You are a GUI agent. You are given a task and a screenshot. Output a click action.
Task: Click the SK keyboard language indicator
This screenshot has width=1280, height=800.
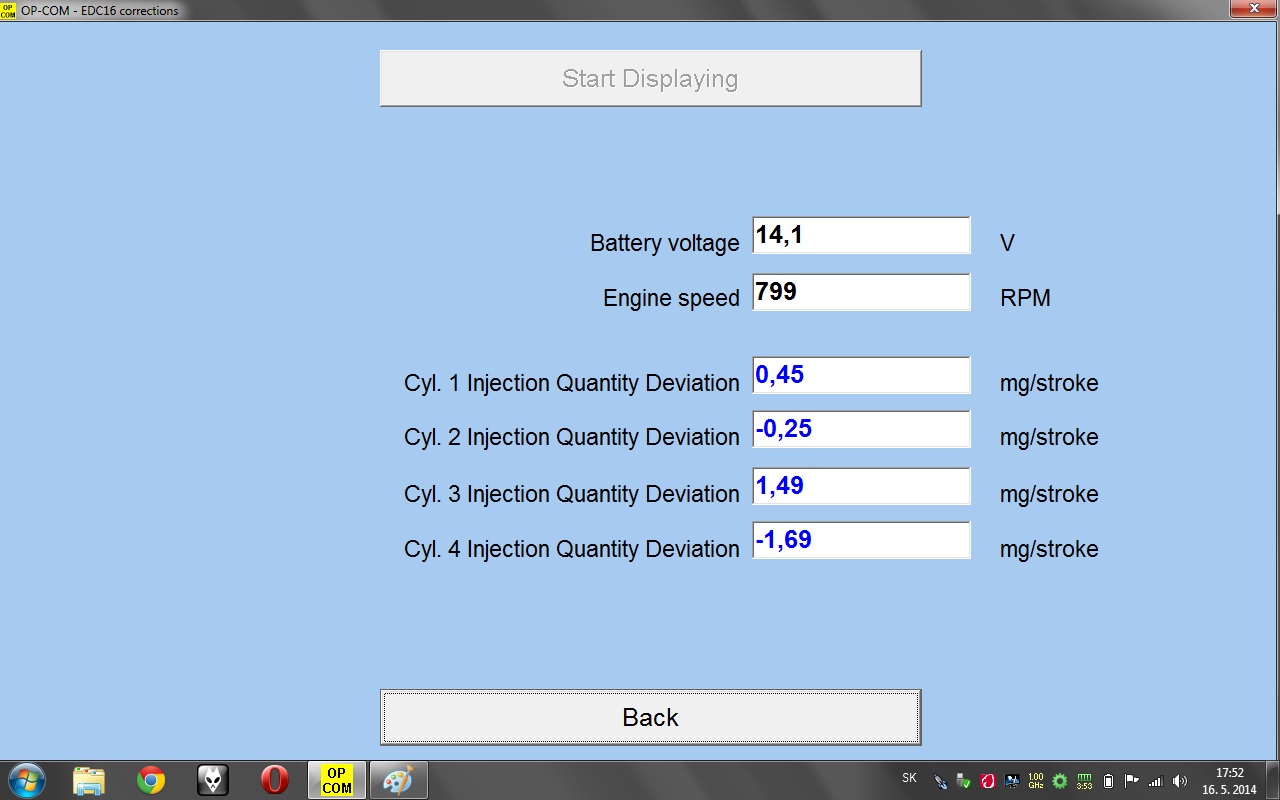(x=909, y=778)
